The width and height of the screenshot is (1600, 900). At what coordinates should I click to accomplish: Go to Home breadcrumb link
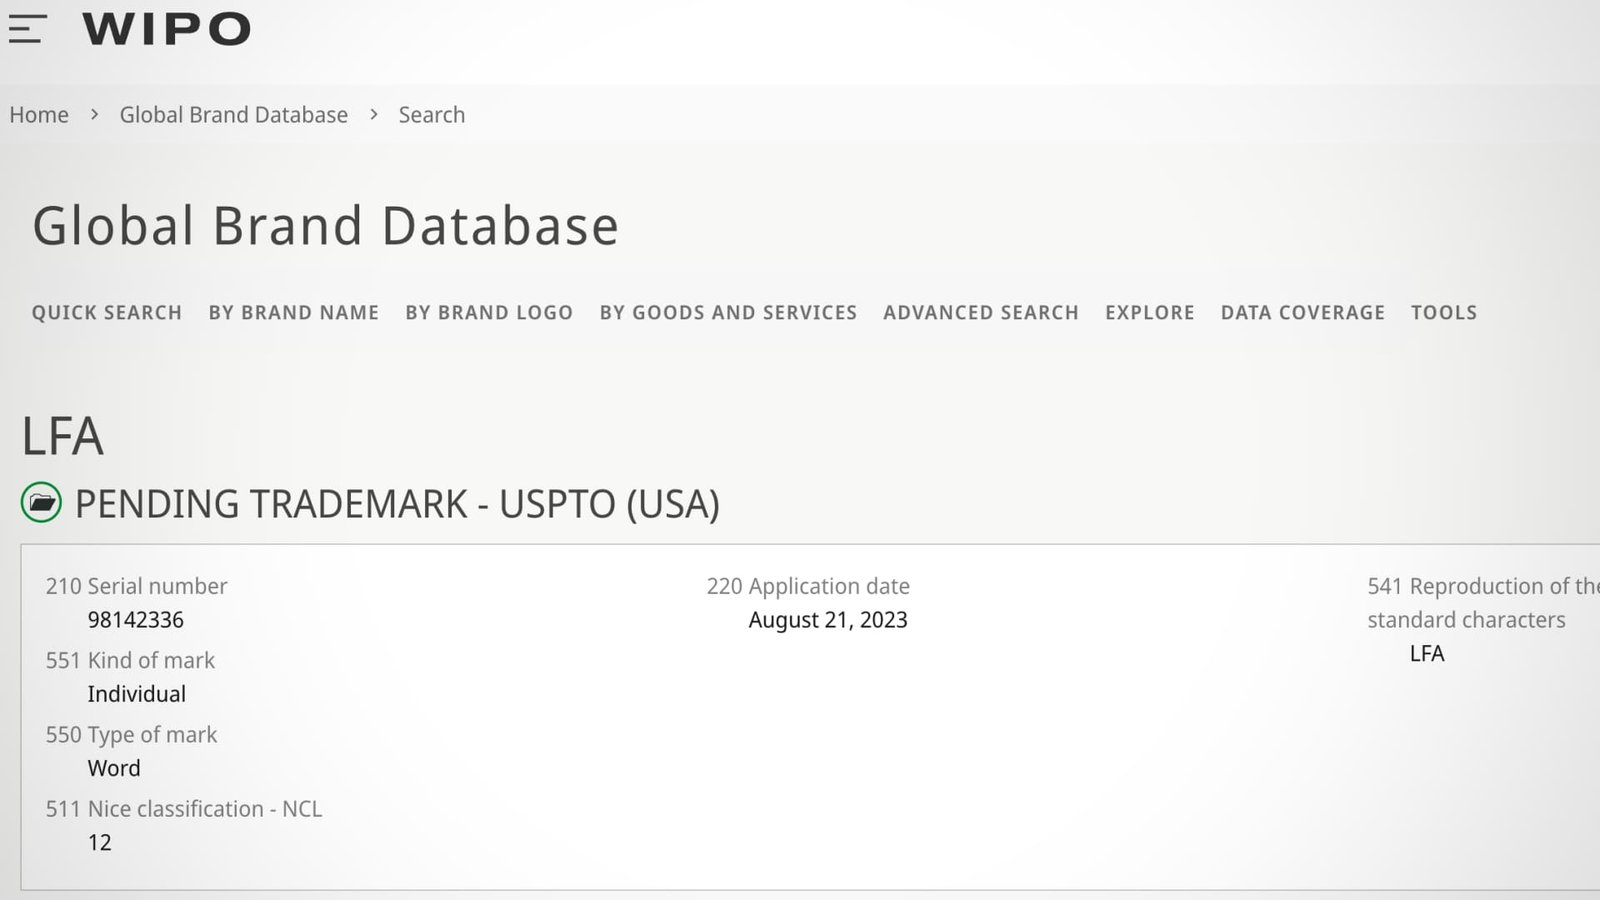tap(39, 115)
